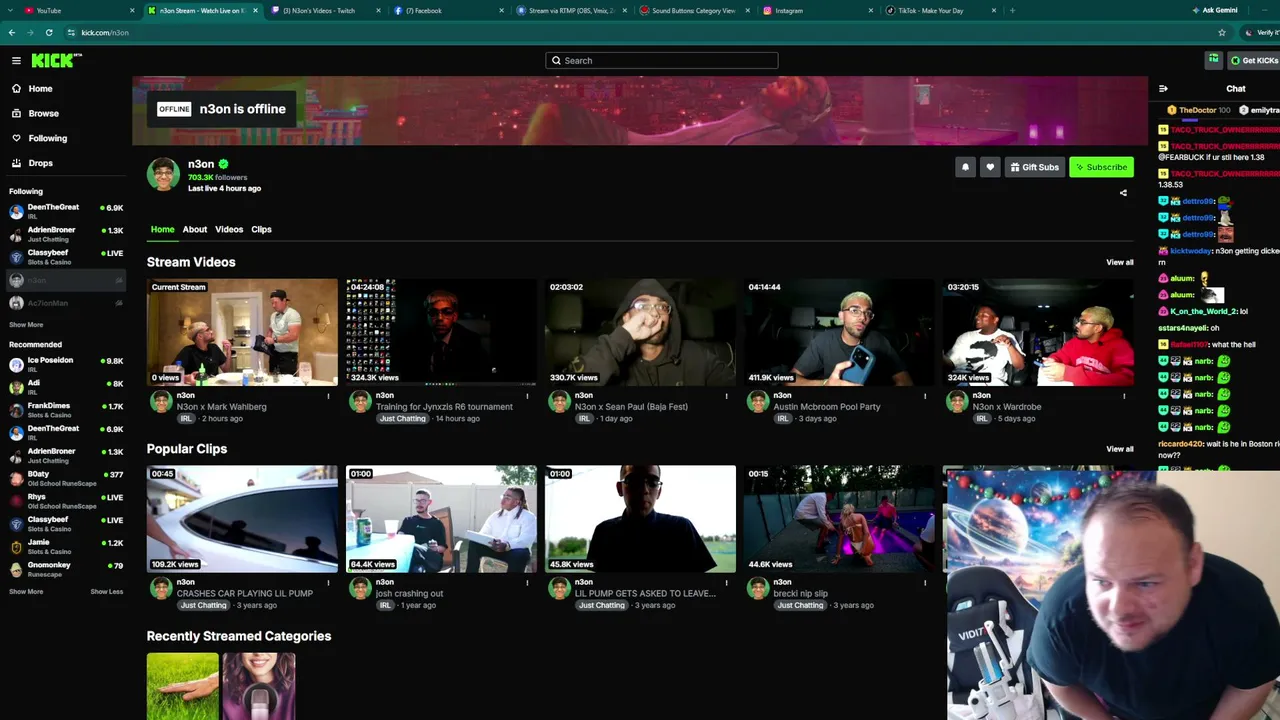Collapse the chat panel with arrow icon
This screenshot has width=1280, height=720.
coord(1163,89)
